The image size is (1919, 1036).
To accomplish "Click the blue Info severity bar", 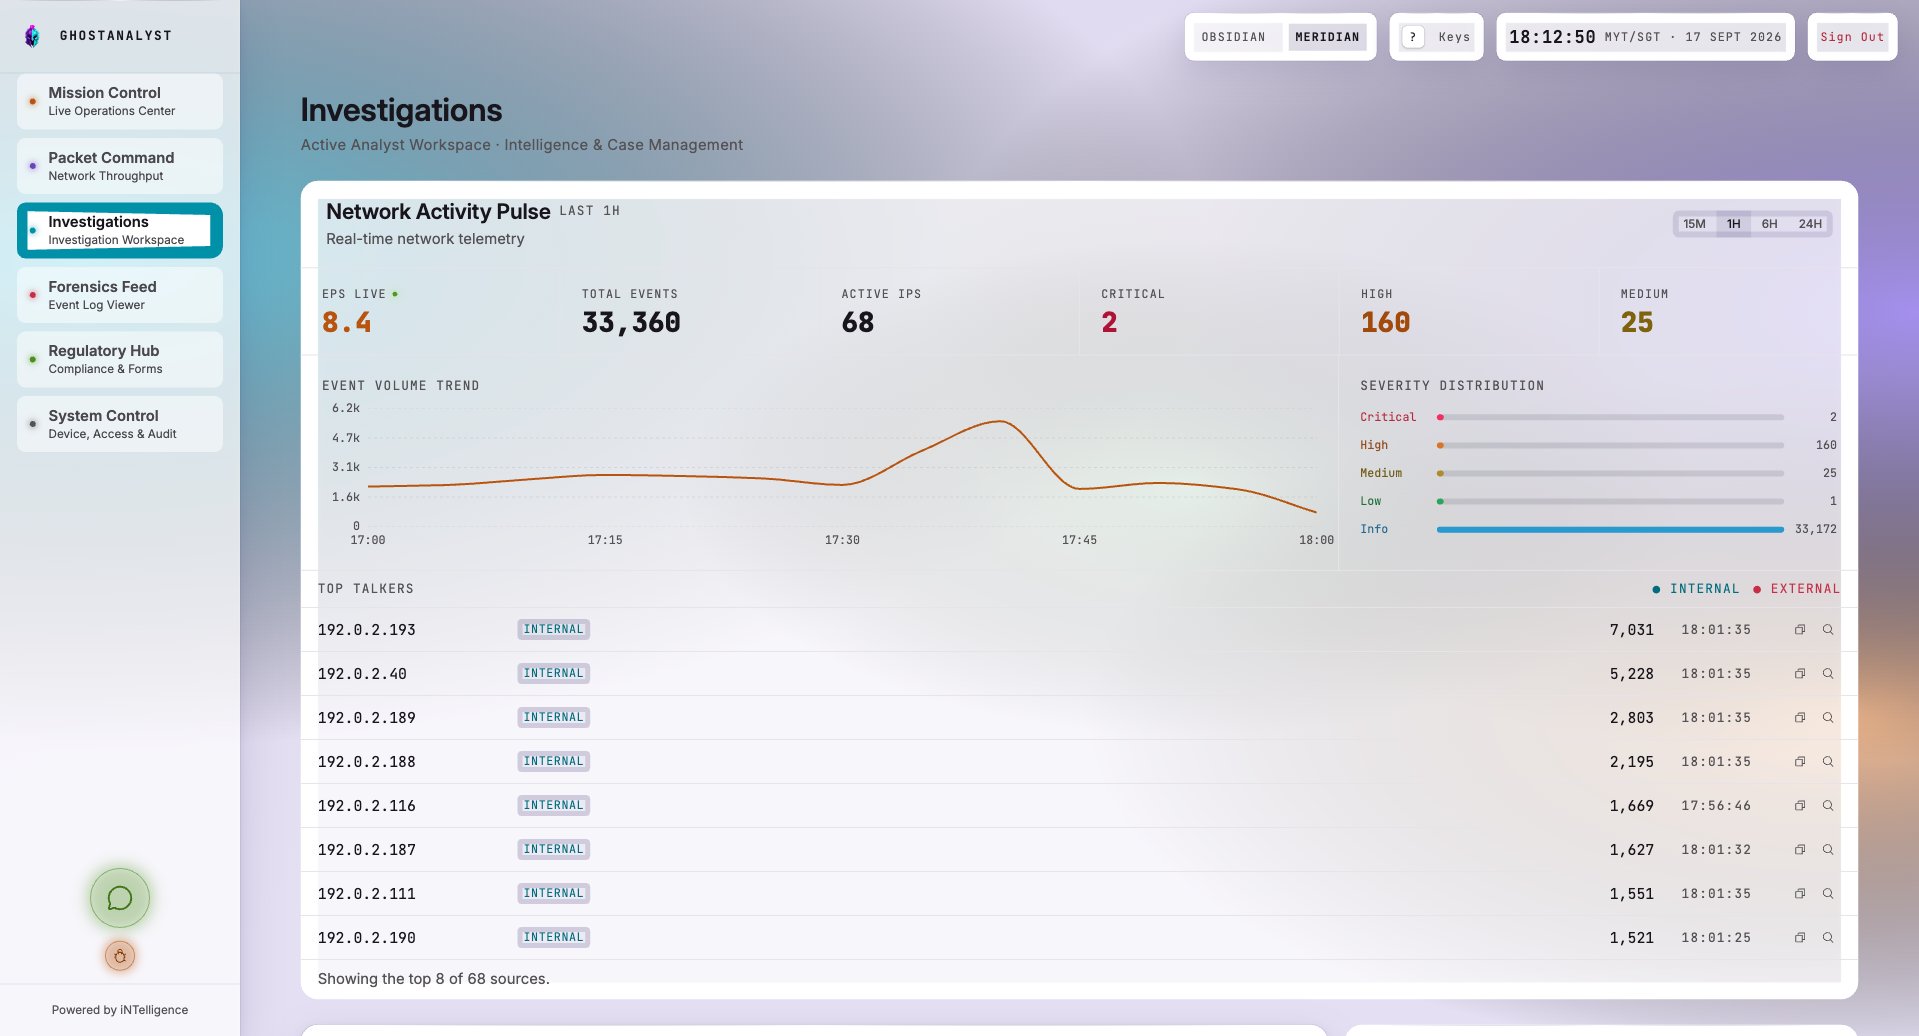I will (1610, 529).
